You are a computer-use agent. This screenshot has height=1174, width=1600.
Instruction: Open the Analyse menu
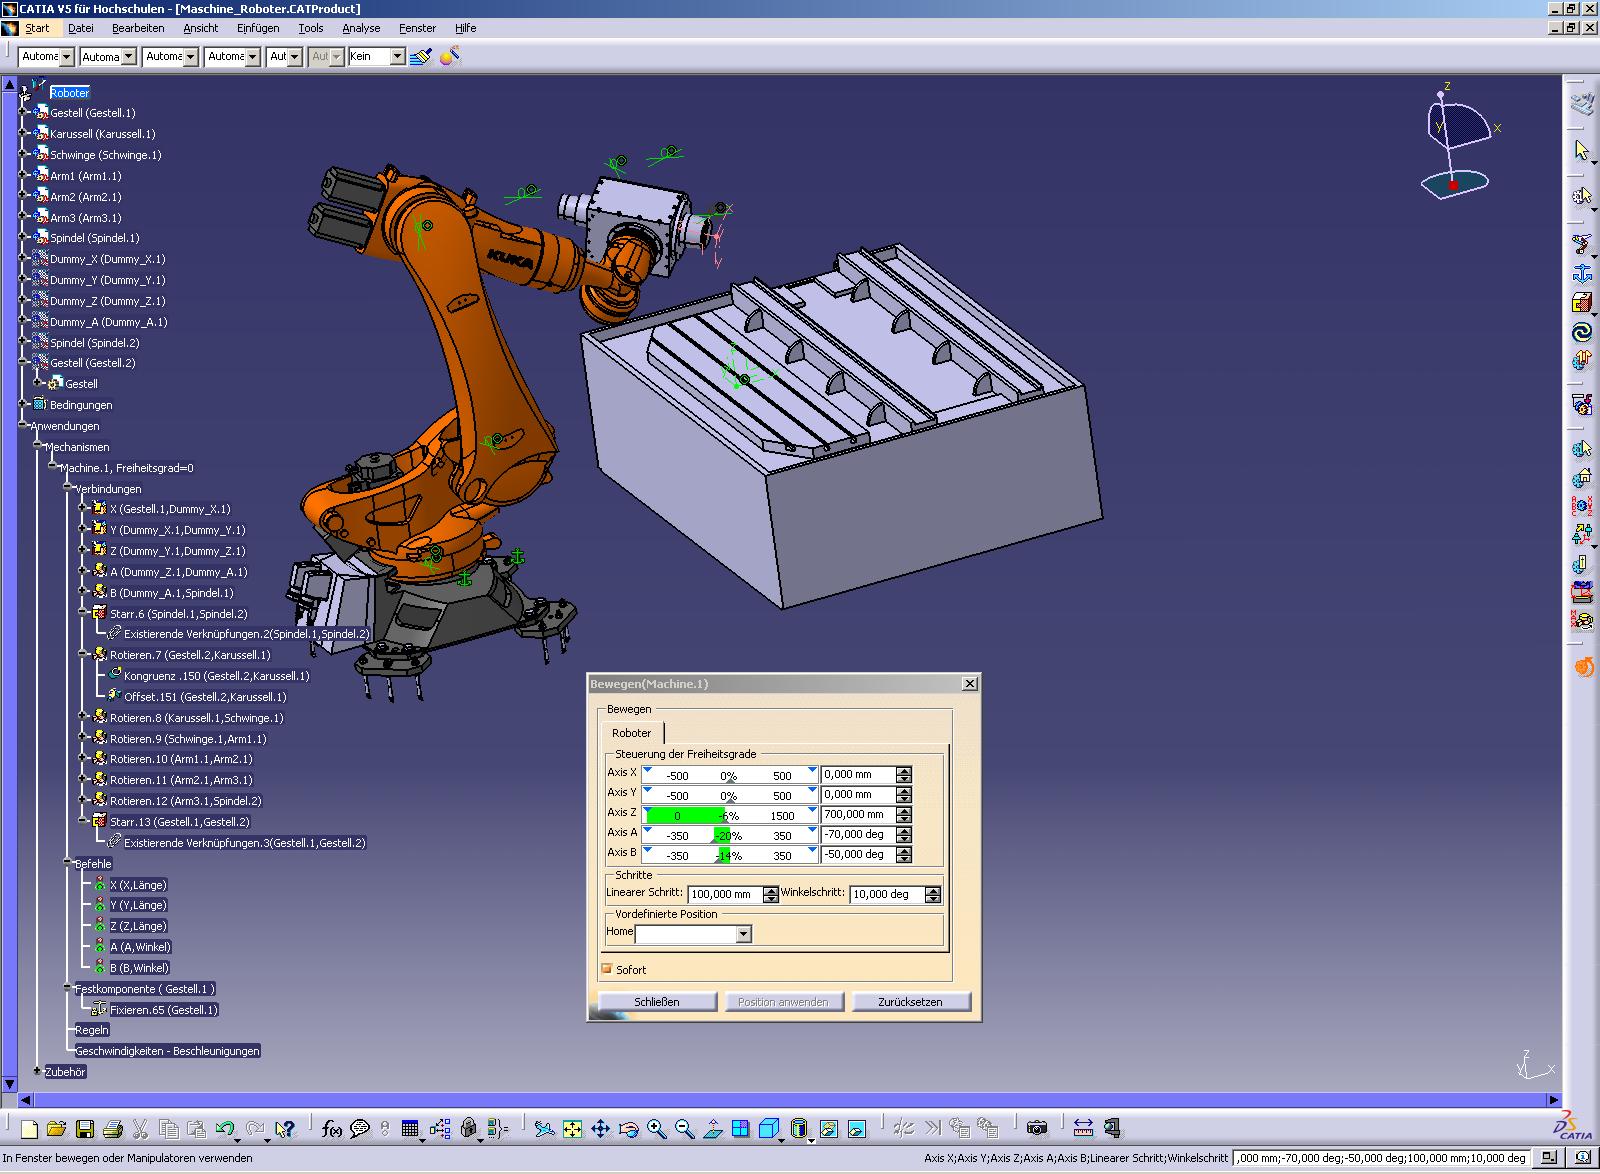[x=361, y=28]
